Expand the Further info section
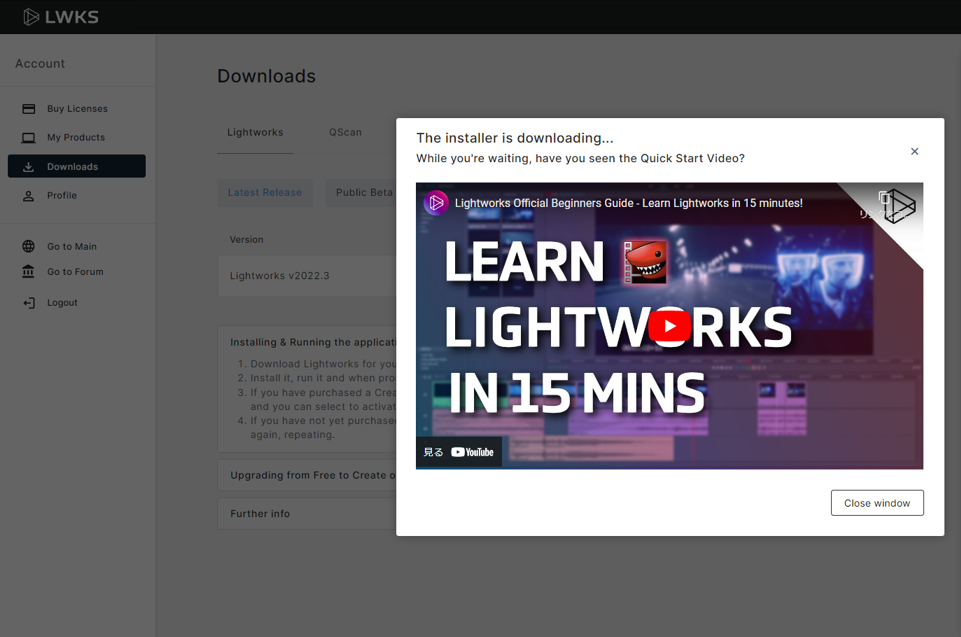961x637 pixels. (x=307, y=514)
